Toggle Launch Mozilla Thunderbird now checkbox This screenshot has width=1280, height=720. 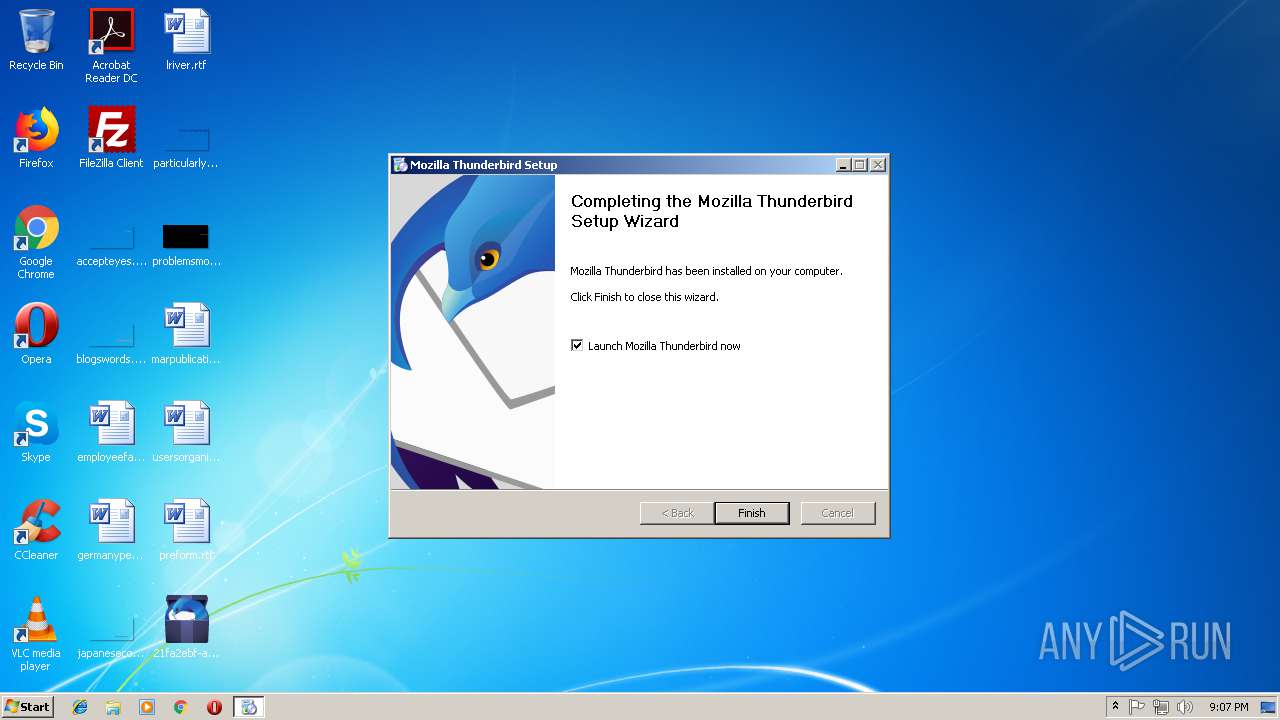pyautogui.click(x=577, y=345)
